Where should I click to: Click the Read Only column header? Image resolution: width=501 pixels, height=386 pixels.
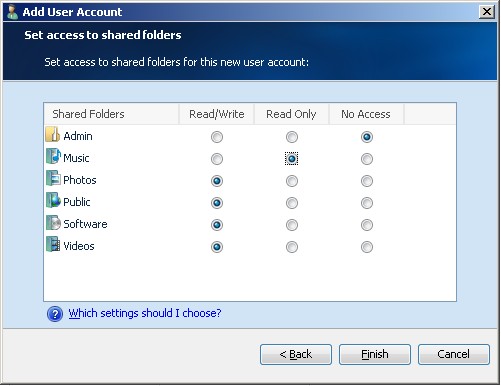tap(292, 114)
